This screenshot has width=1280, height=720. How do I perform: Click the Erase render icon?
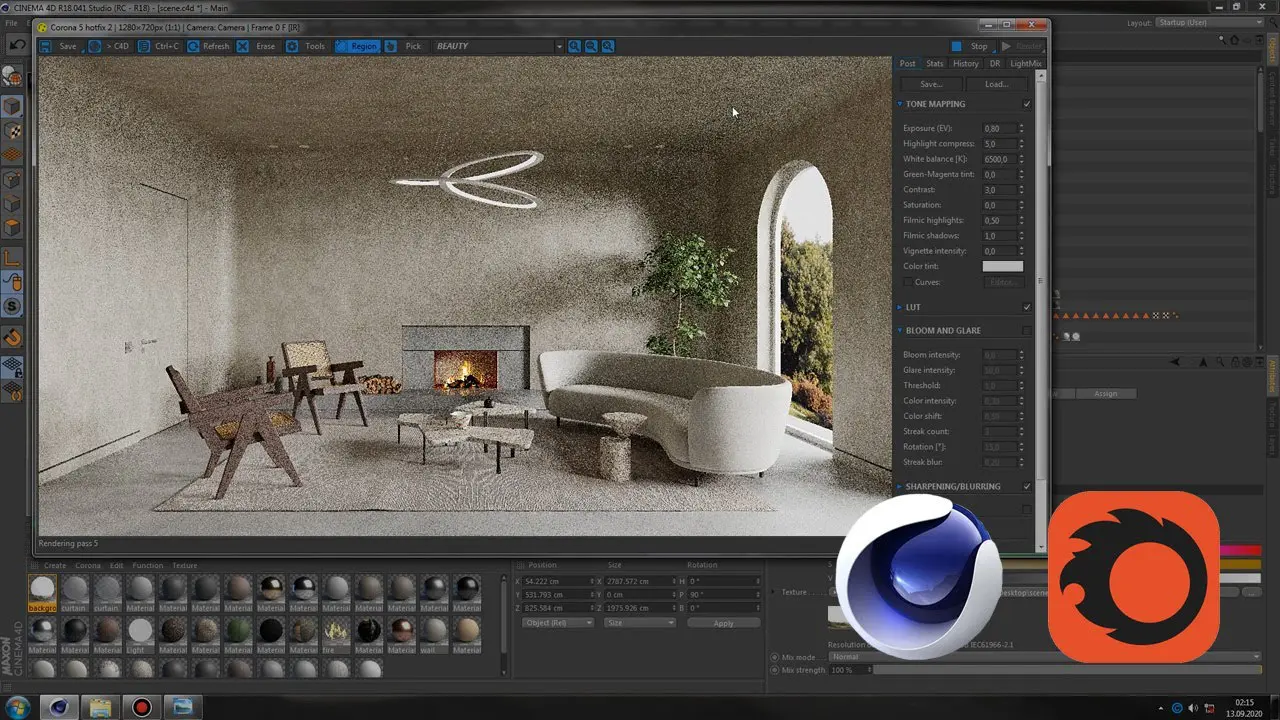(x=243, y=46)
